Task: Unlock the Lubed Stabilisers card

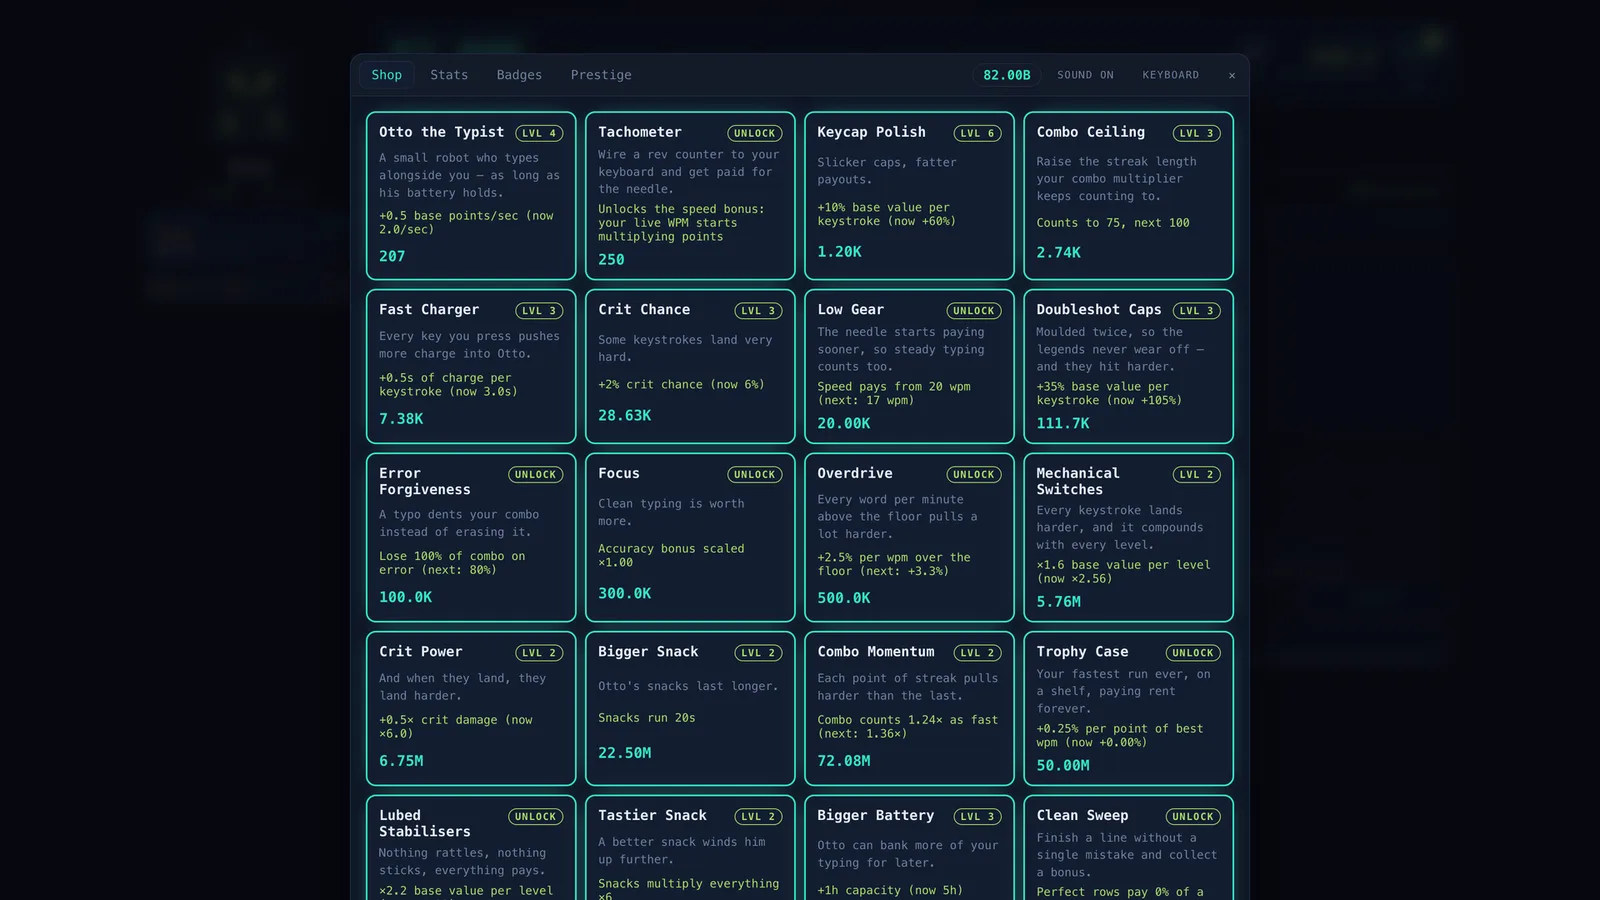Action: pyautogui.click(x=471, y=848)
